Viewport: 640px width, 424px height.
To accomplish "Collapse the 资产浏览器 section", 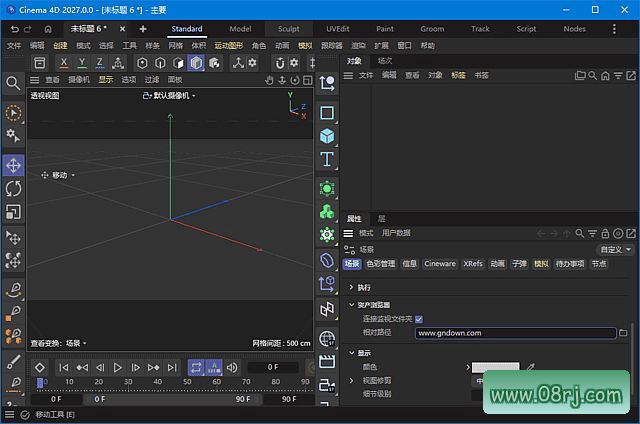I will click(x=351, y=304).
